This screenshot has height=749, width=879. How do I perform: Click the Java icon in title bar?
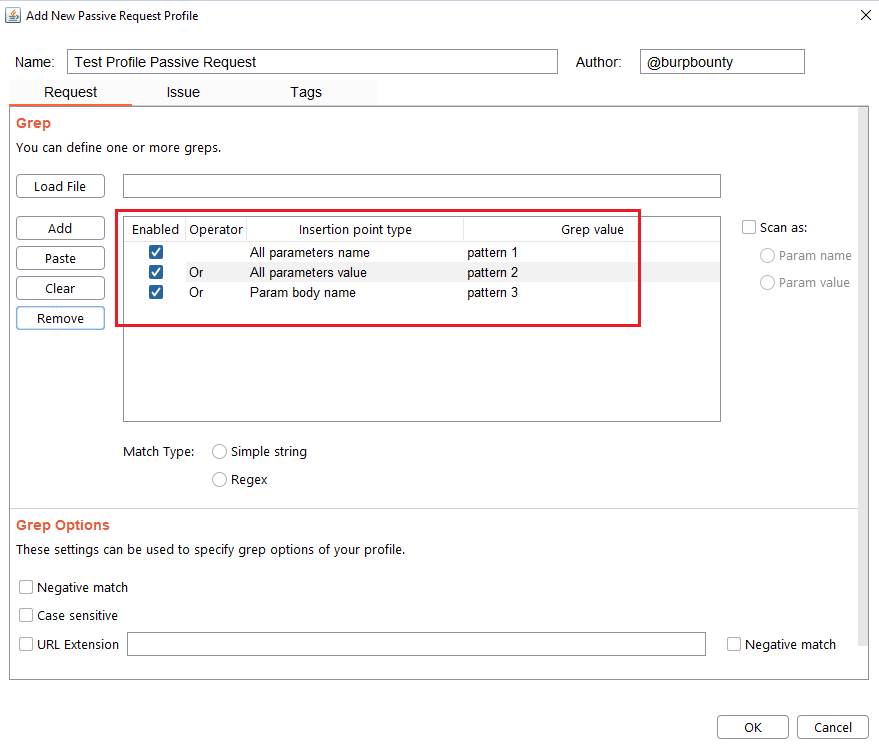pyautogui.click(x=13, y=15)
